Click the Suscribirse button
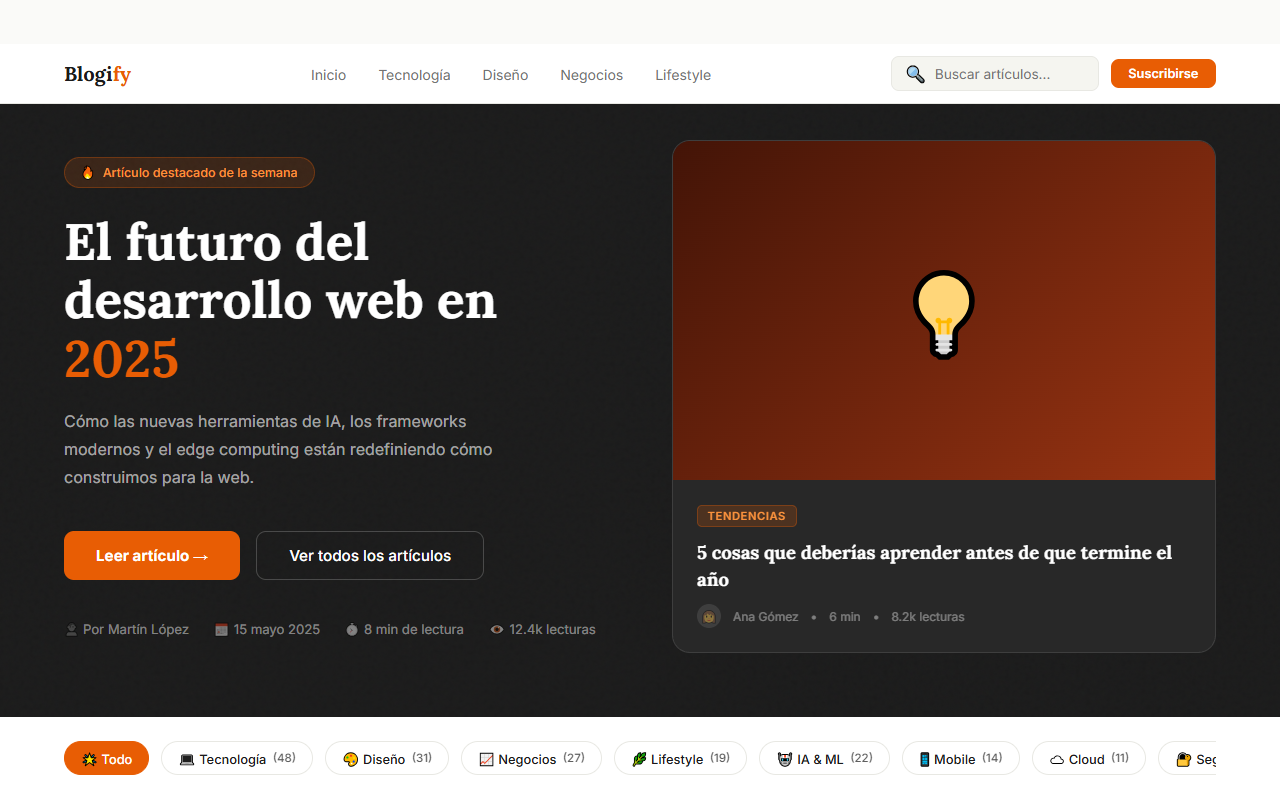The height and width of the screenshot is (800, 1280). (1163, 74)
